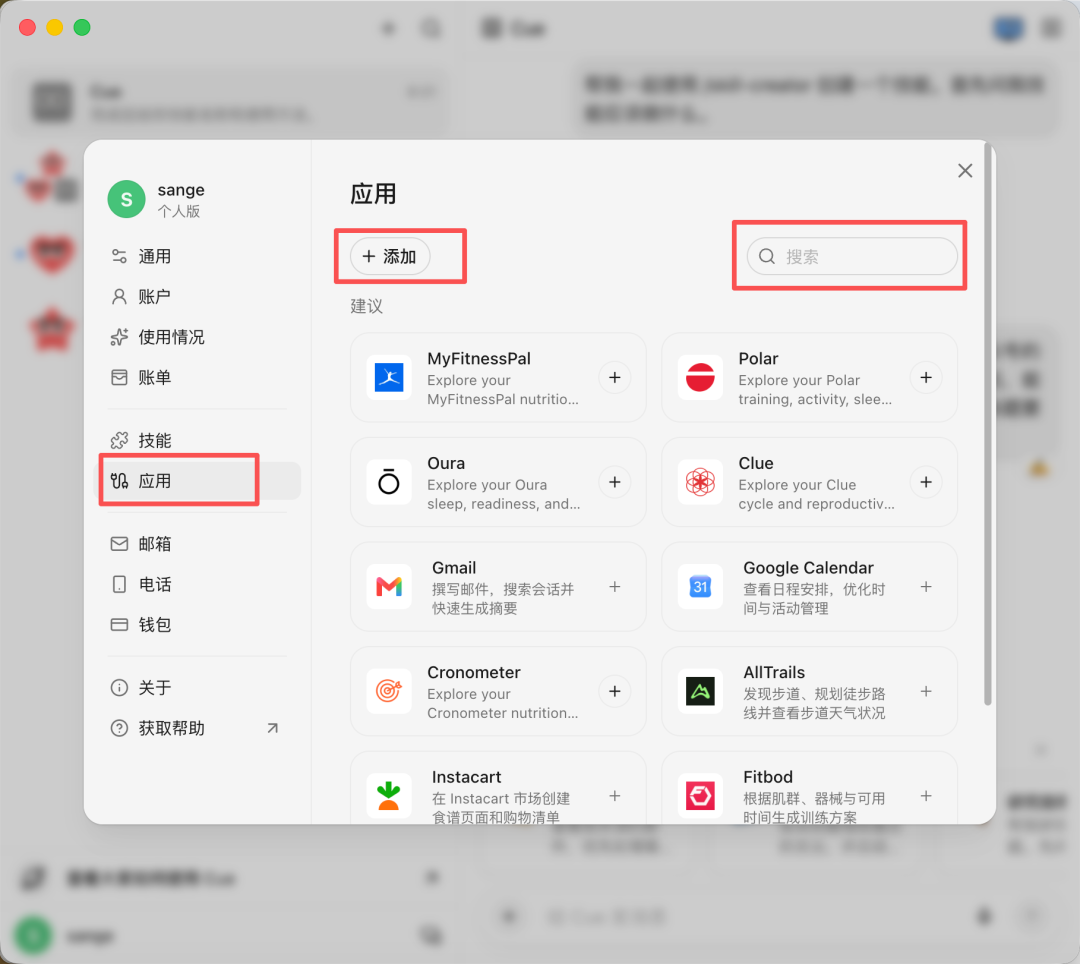Select the 技能 skills section

point(197,441)
